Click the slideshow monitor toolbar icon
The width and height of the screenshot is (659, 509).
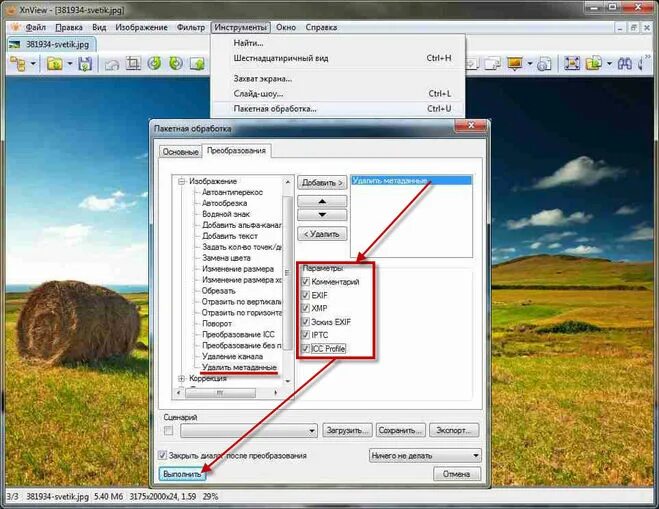click(x=515, y=64)
